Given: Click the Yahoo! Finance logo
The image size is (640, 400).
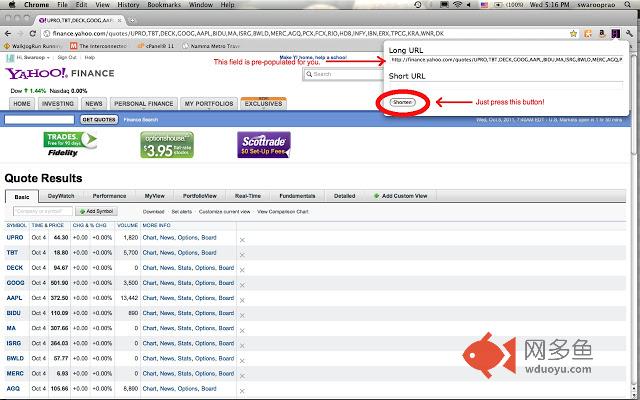Looking at the screenshot, I should point(60,73).
